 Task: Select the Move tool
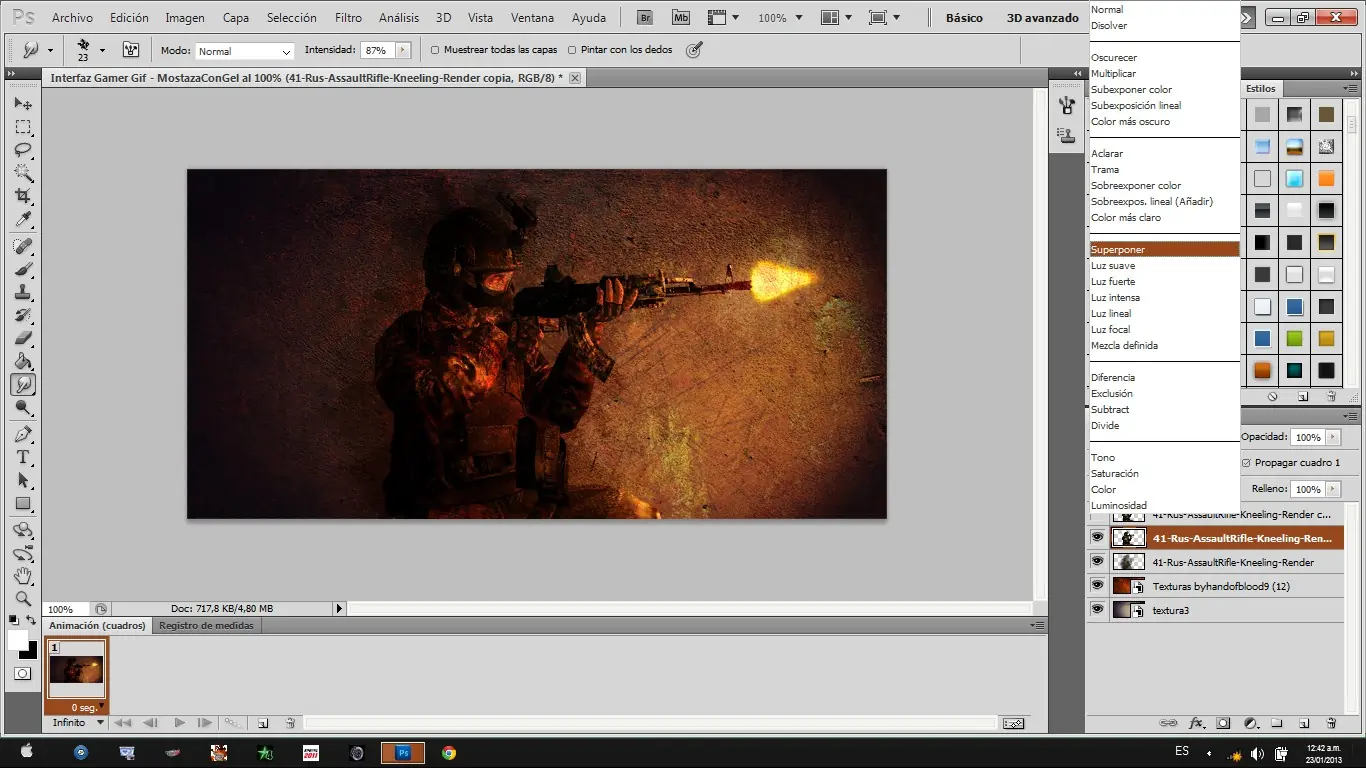(x=22, y=103)
